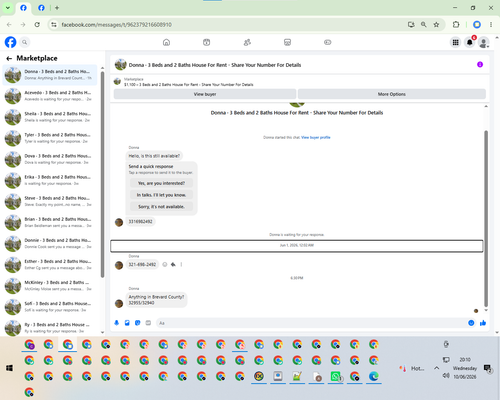
Task: Open the Facebook search magnifier
Action: [x=25, y=42]
